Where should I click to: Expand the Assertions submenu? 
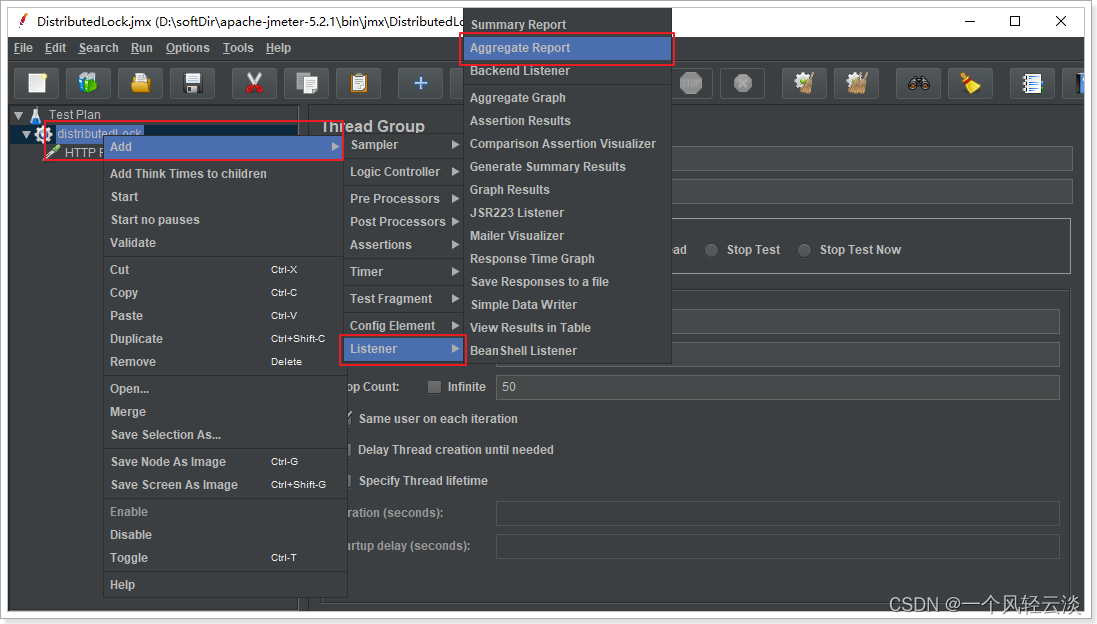tap(404, 245)
